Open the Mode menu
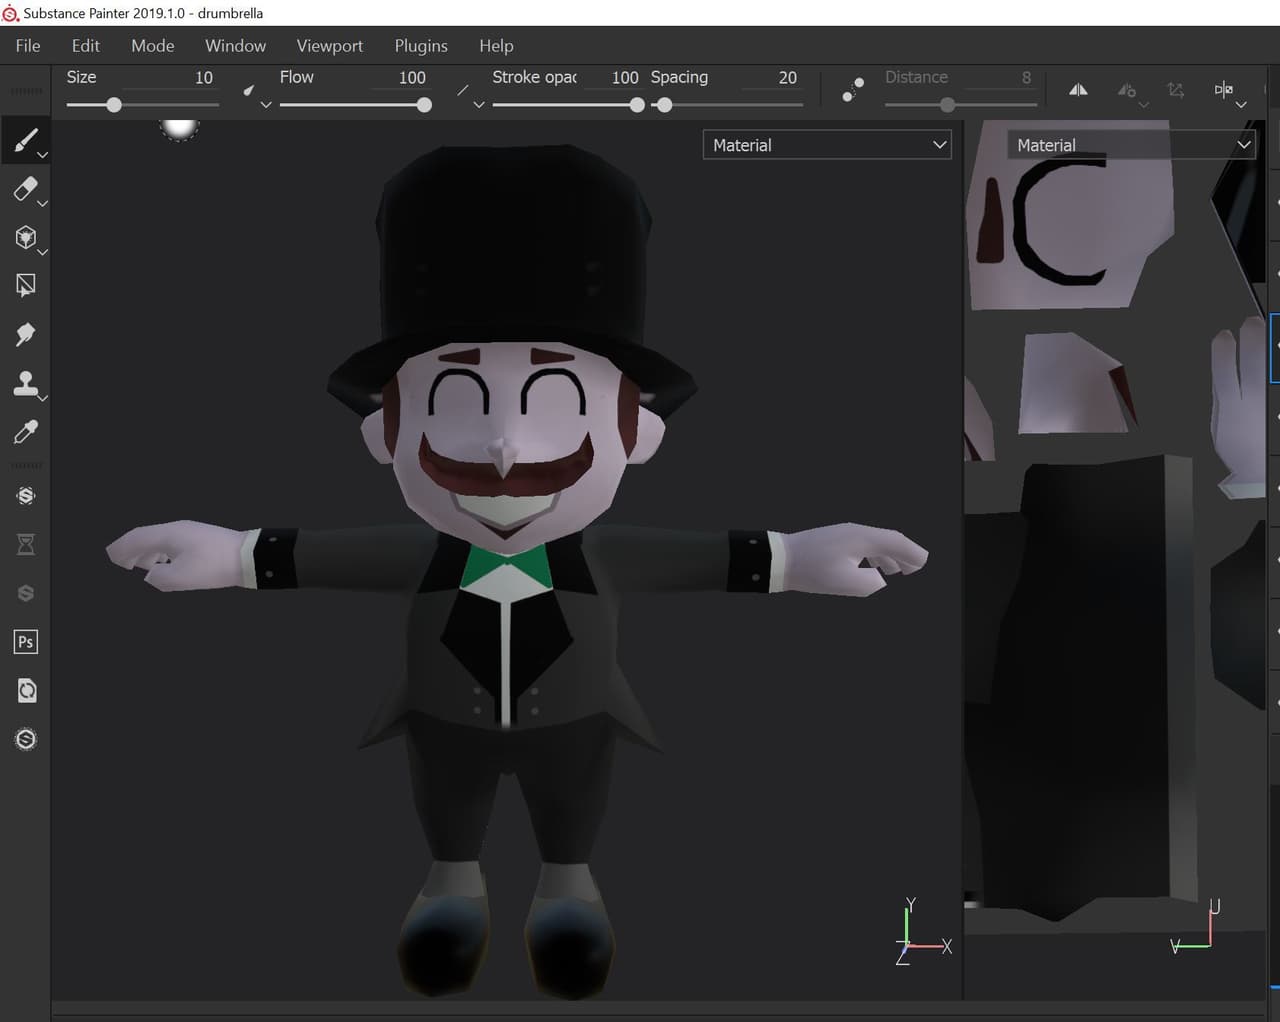This screenshot has width=1280, height=1022. [x=152, y=46]
